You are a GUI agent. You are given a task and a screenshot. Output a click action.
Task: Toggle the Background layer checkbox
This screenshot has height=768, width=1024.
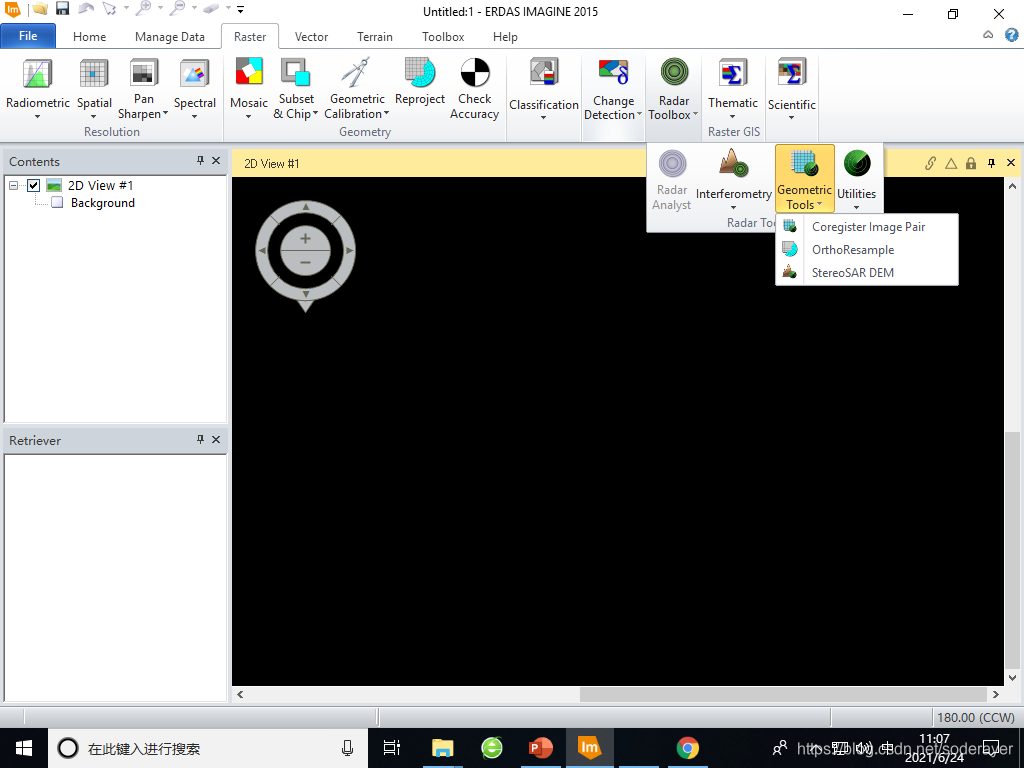57,202
